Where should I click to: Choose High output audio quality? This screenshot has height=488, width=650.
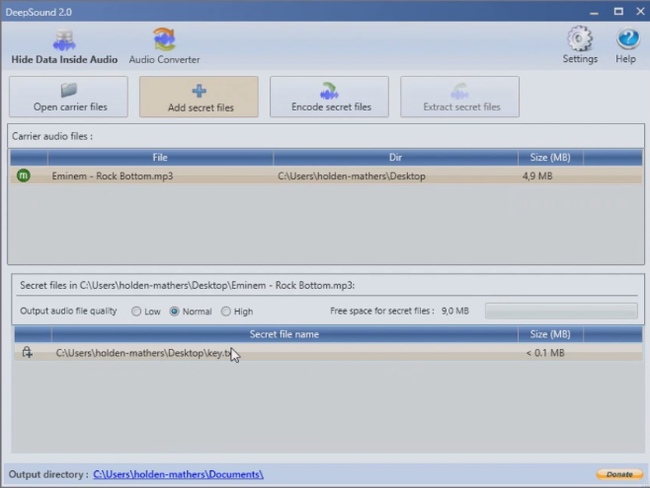click(226, 311)
